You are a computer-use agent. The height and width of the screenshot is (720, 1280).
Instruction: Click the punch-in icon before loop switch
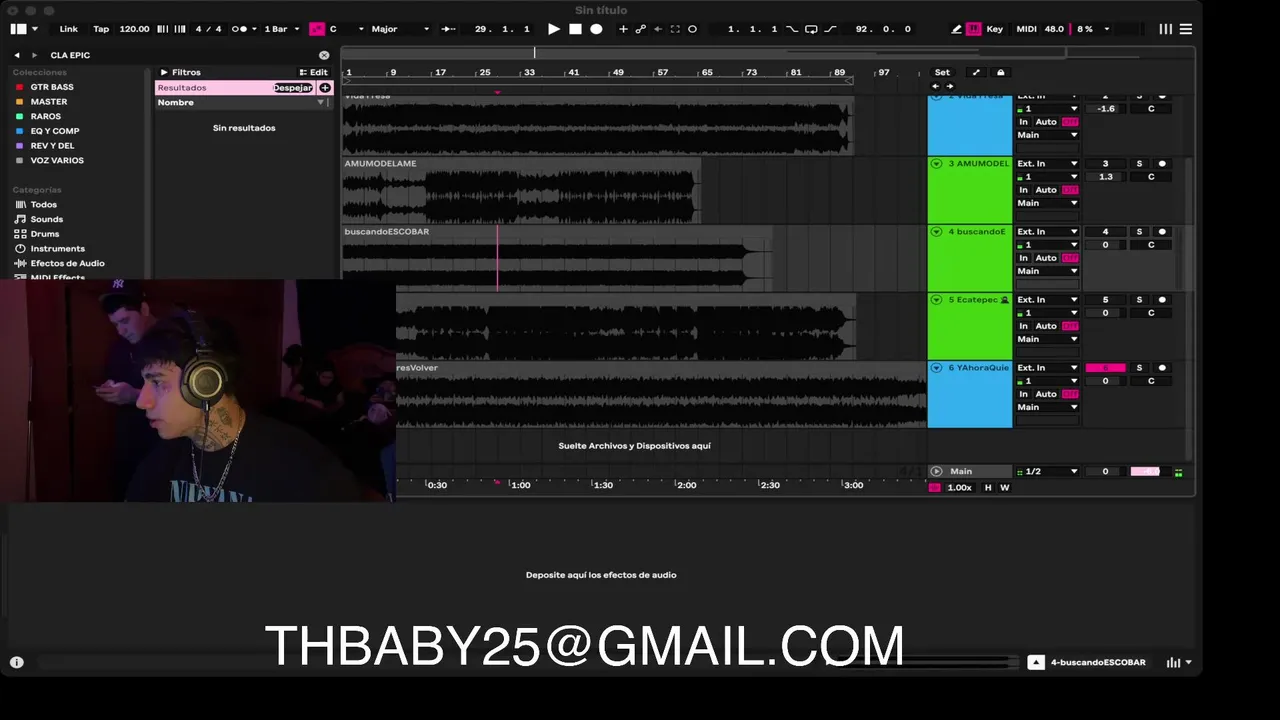tap(792, 29)
